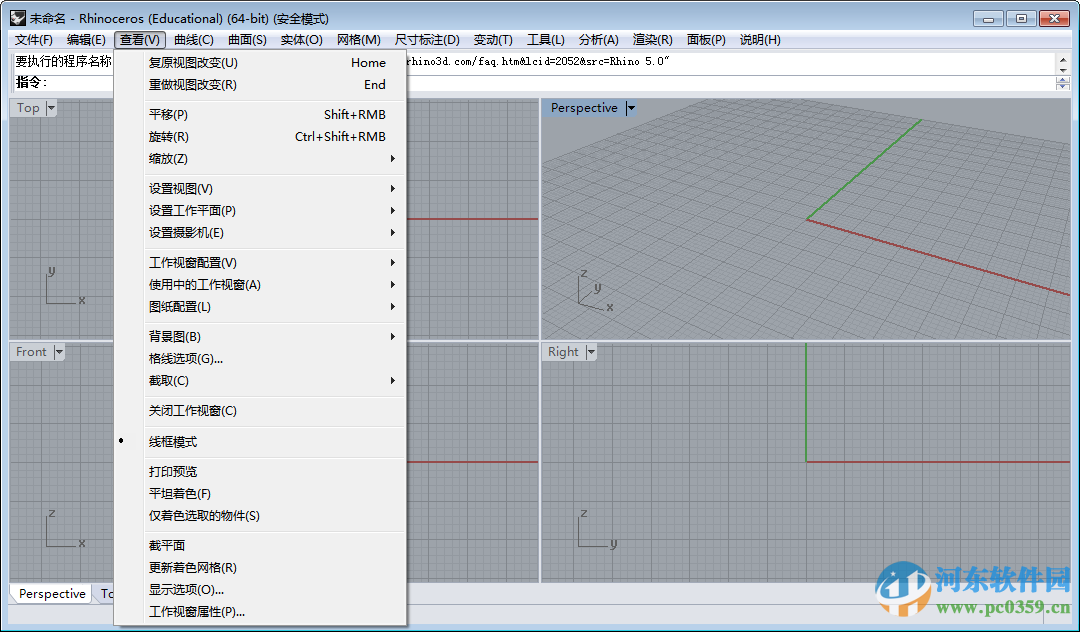Choose 截平面 from the menu
The width and height of the screenshot is (1080, 632).
(260, 545)
